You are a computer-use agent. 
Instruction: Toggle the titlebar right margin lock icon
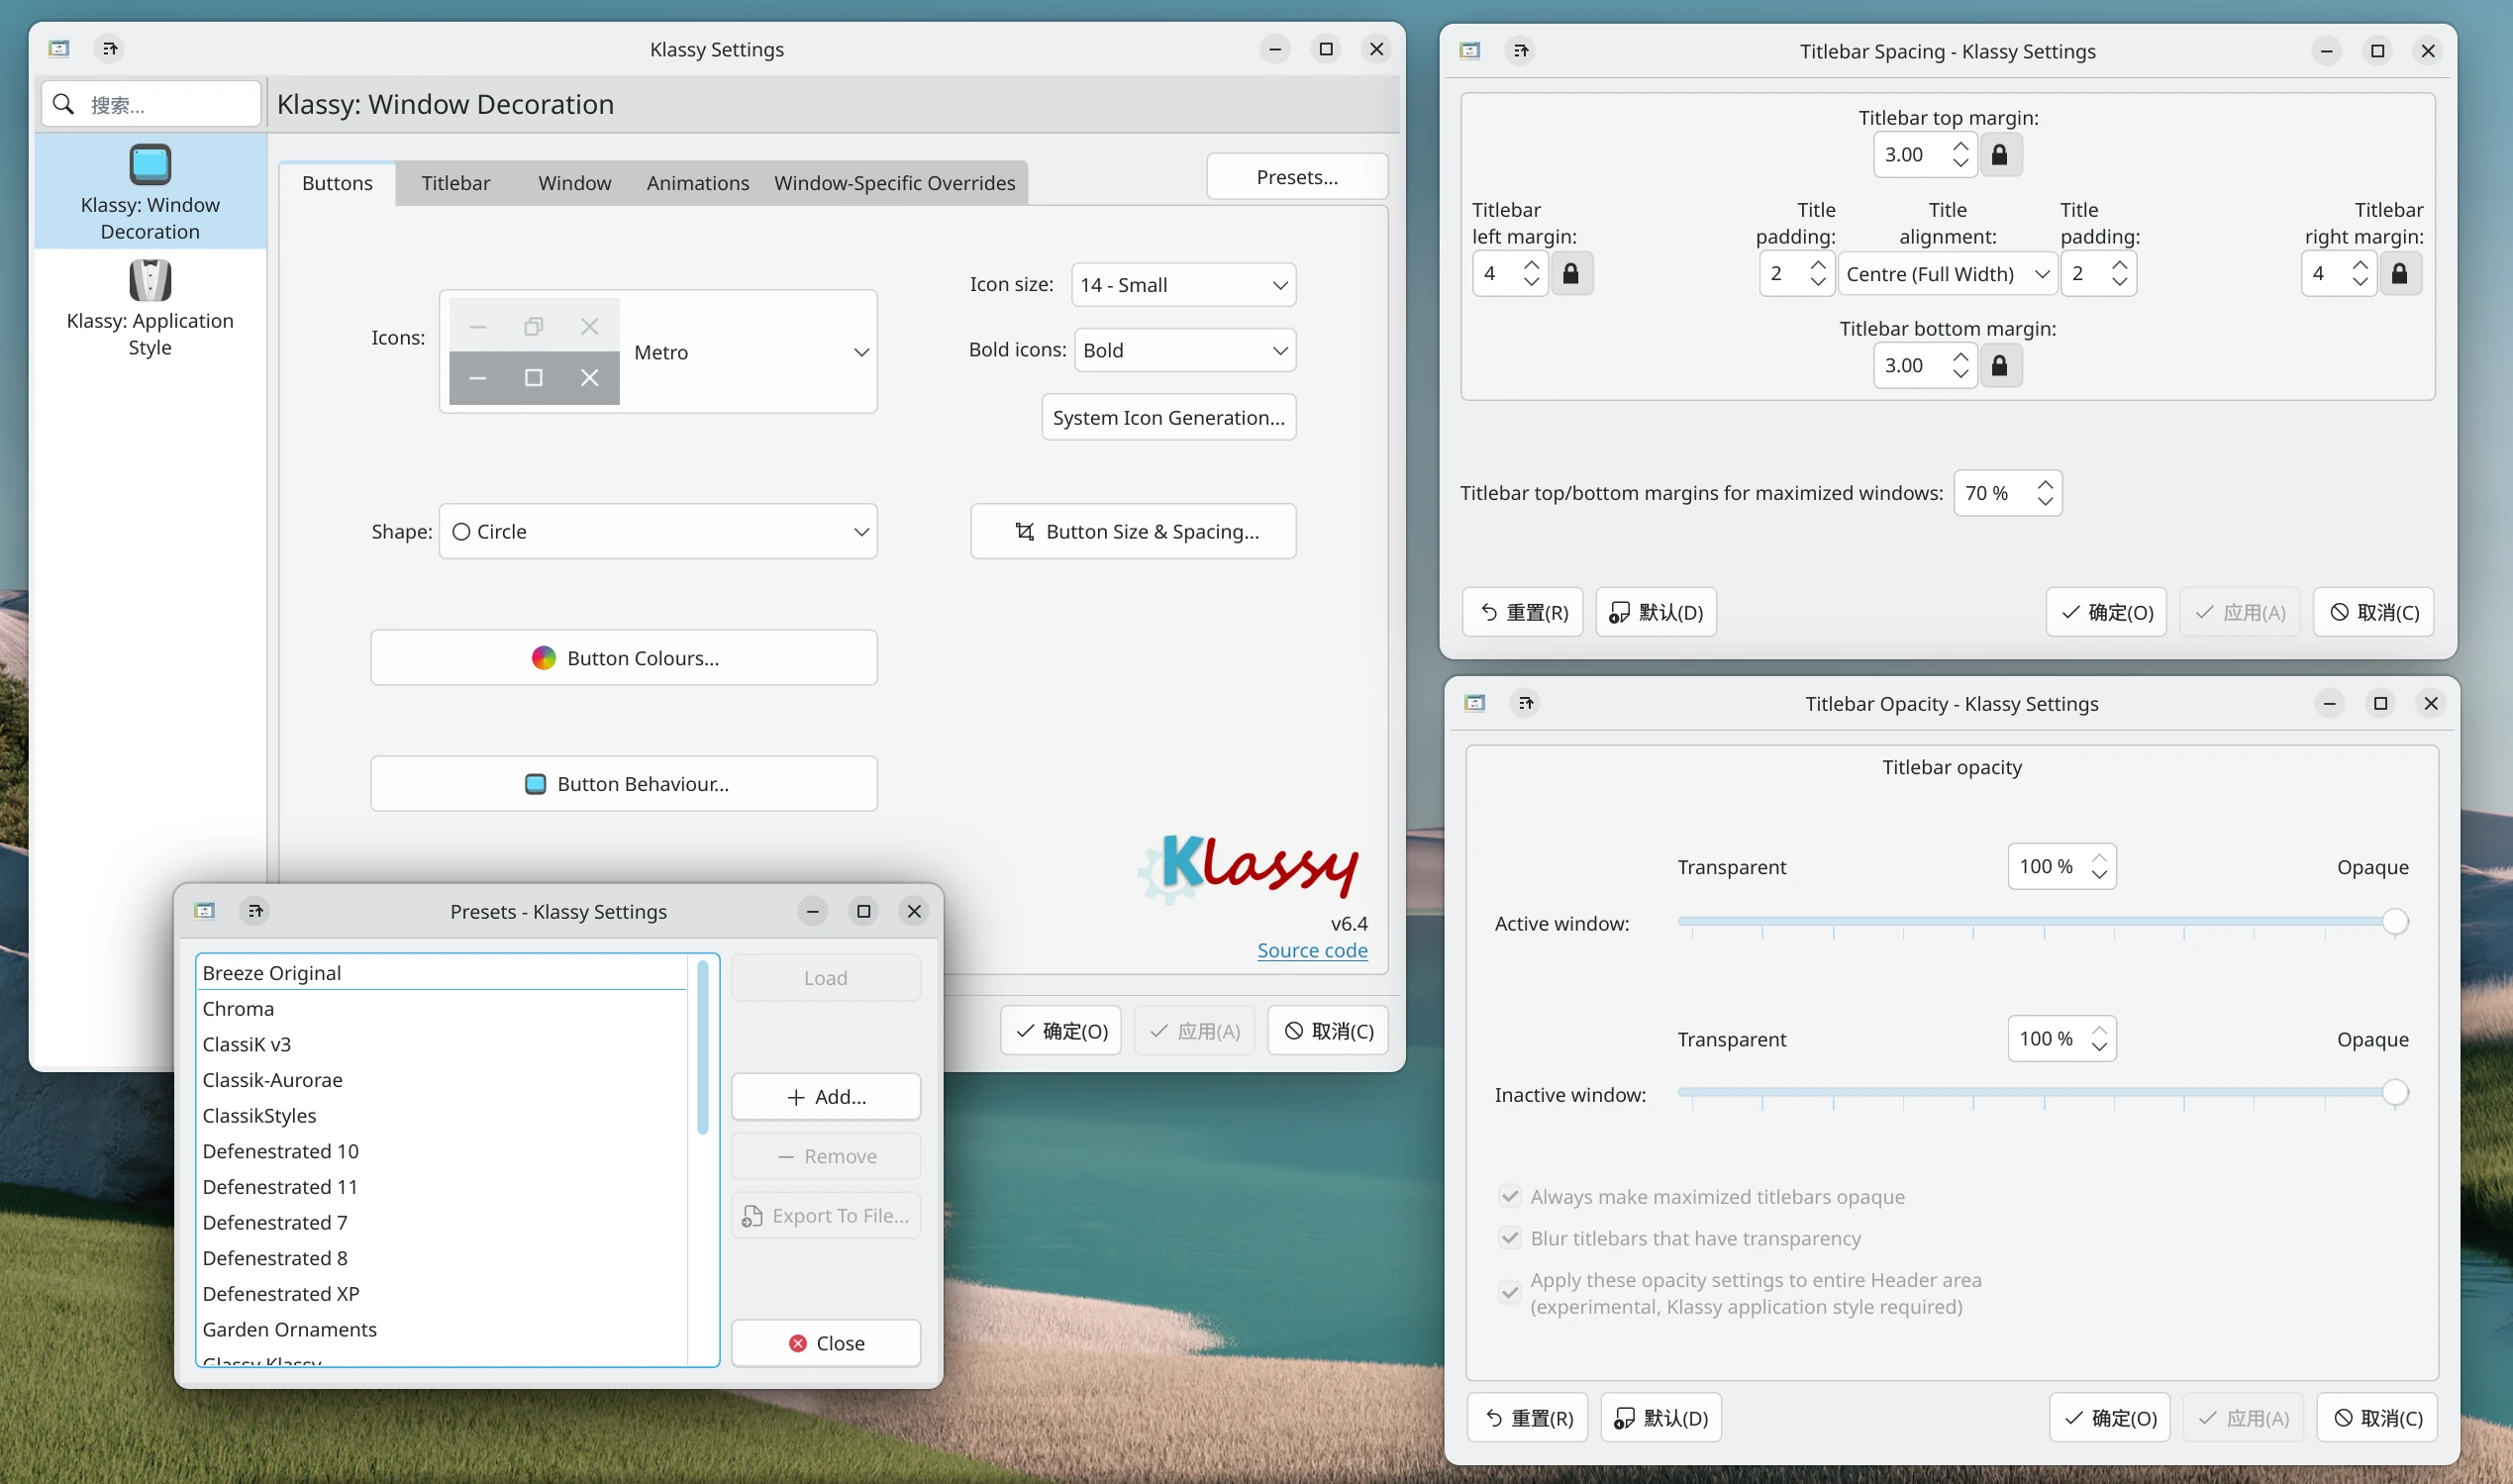tap(2399, 274)
